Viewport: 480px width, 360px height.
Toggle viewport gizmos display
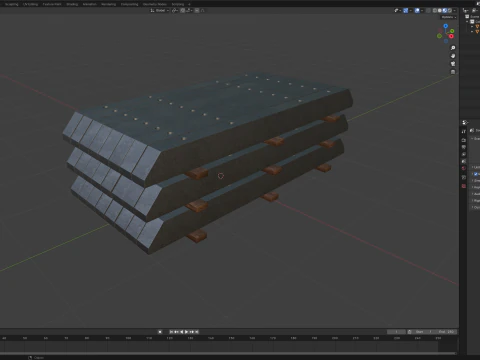pyautogui.click(x=406, y=11)
